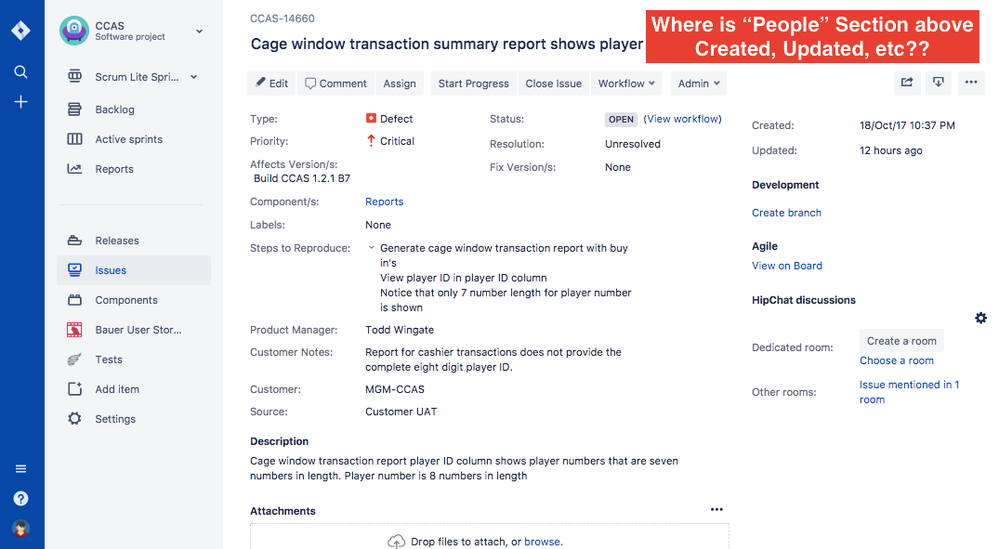The height and width of the screenshot is (549, 999).
Task: Click the plus create icon in the blue rail
Action: pos(20,102)
